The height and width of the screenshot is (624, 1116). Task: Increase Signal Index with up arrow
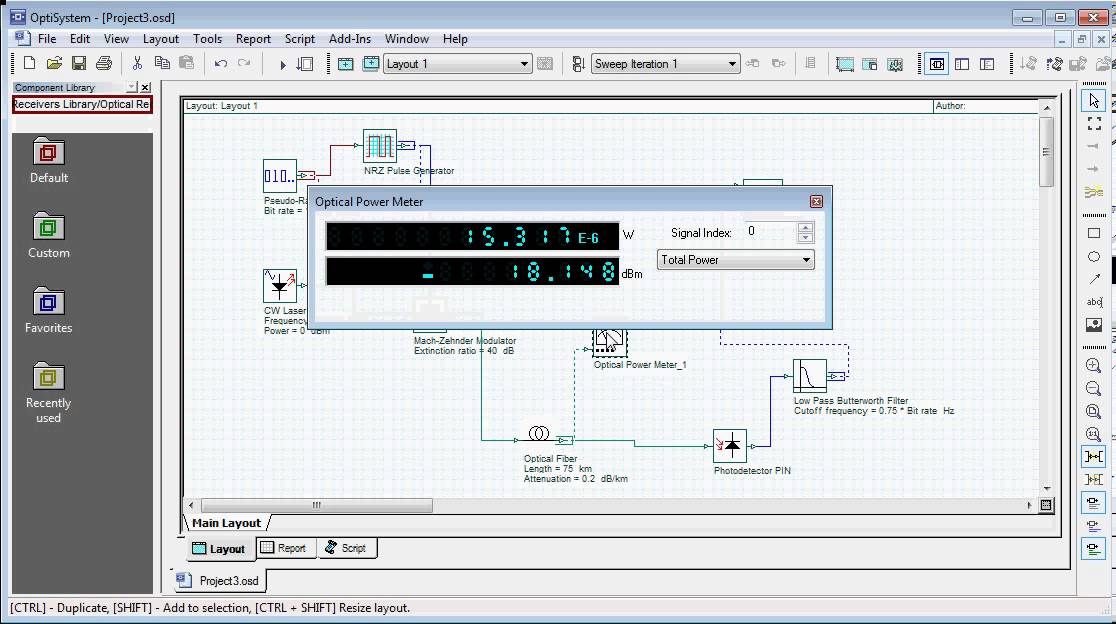pos(805,228)
